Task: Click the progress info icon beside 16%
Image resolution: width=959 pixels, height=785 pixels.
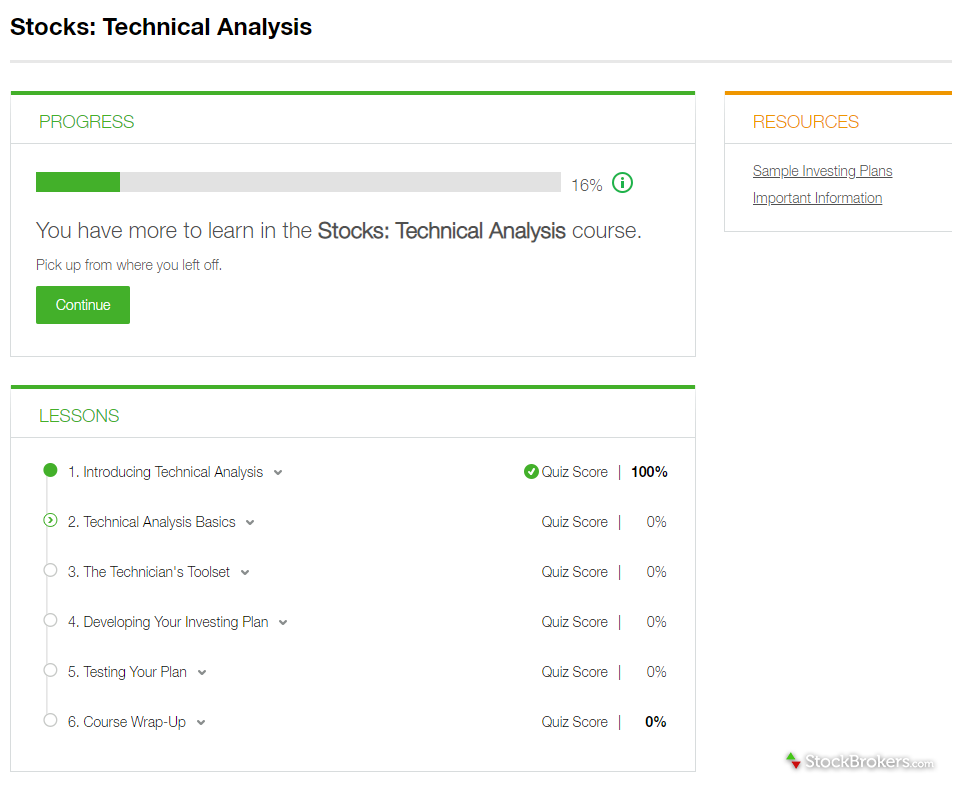Action: tap(622, 183)
